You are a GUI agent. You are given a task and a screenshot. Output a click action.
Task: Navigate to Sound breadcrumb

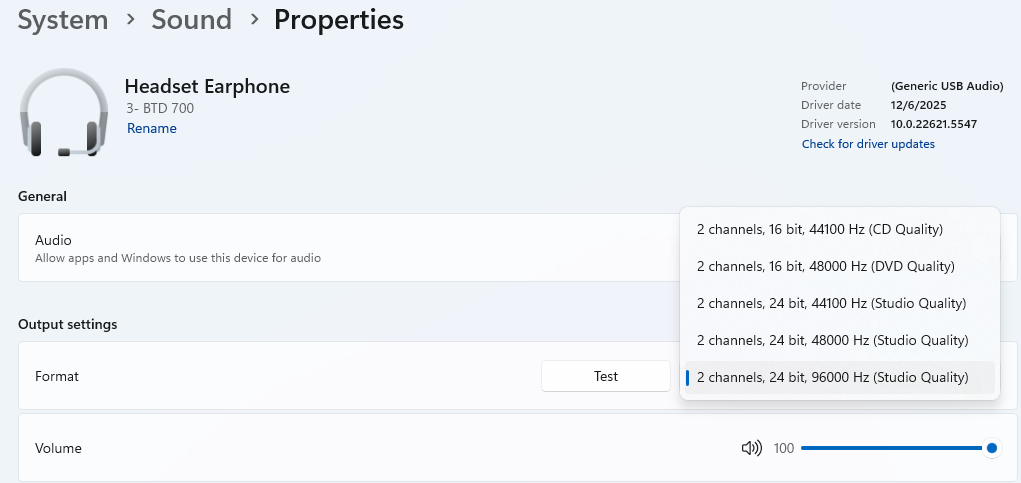pyautogui.click(x=191, y=19)
